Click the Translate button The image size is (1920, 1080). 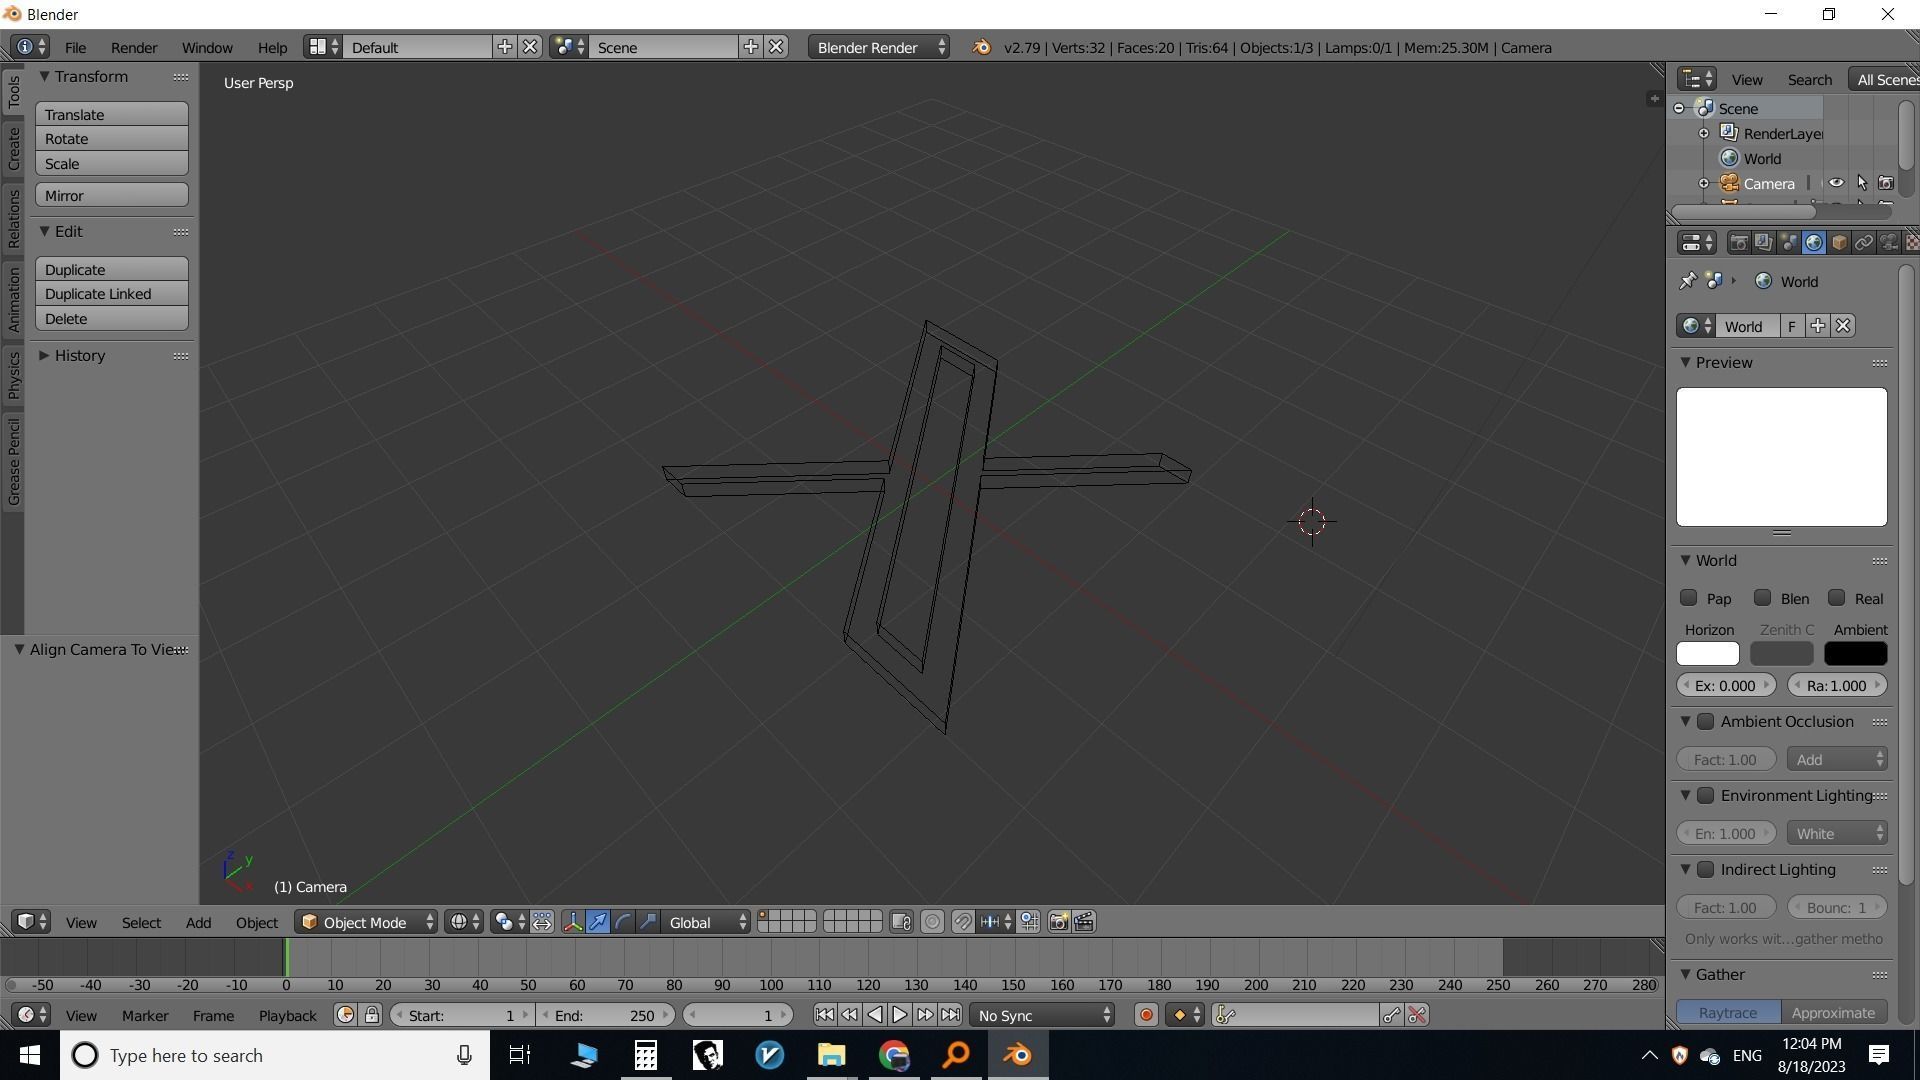tap(112, 114)
